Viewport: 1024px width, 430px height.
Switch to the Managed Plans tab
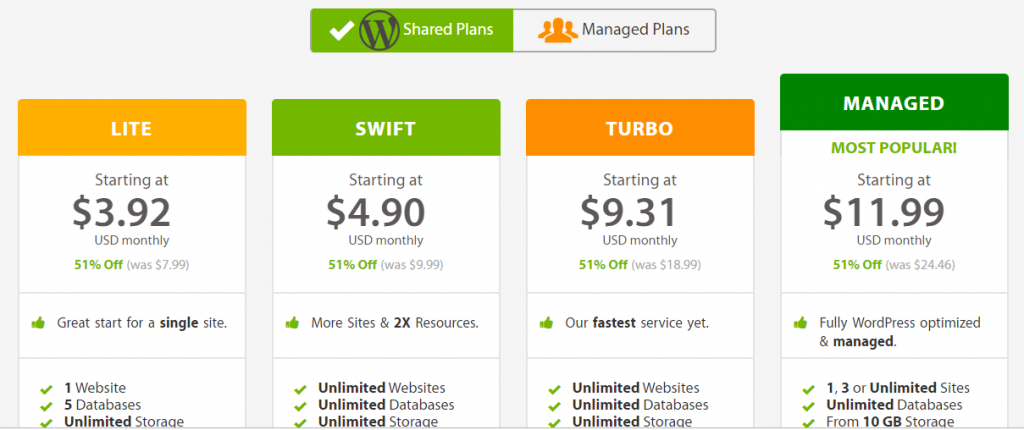(614, 30)
